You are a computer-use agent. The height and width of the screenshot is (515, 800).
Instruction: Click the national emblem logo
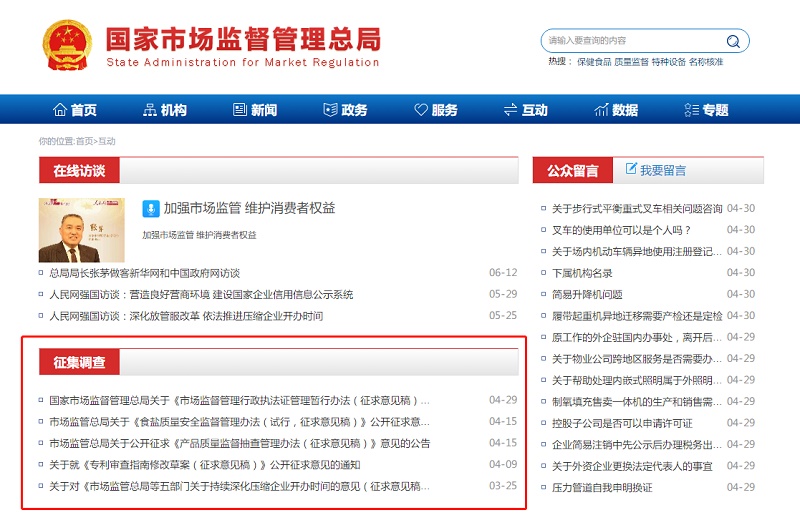(66, 45)
